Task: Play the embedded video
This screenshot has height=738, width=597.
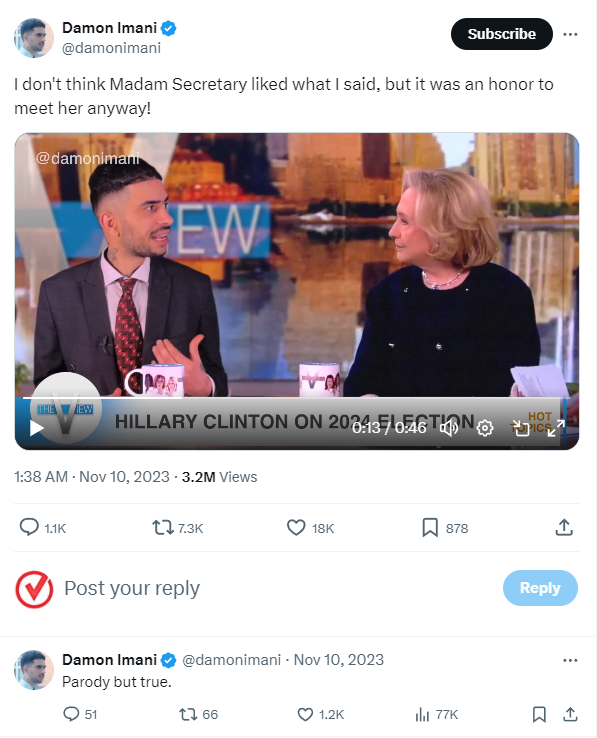Action: point(37,428)
